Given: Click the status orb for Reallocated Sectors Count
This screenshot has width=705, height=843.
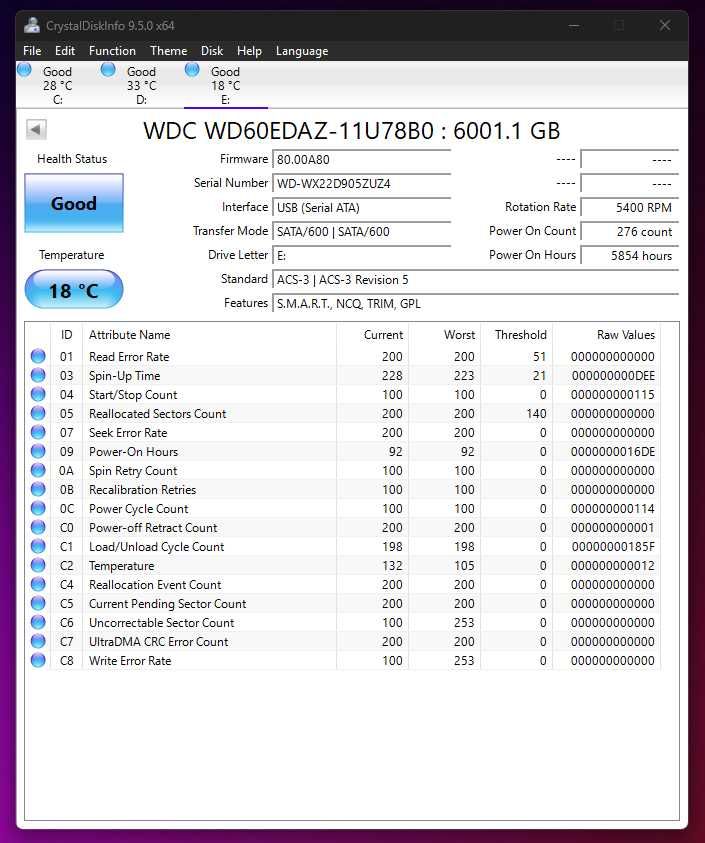Looking at the screenshot, I should coord(38,413).
